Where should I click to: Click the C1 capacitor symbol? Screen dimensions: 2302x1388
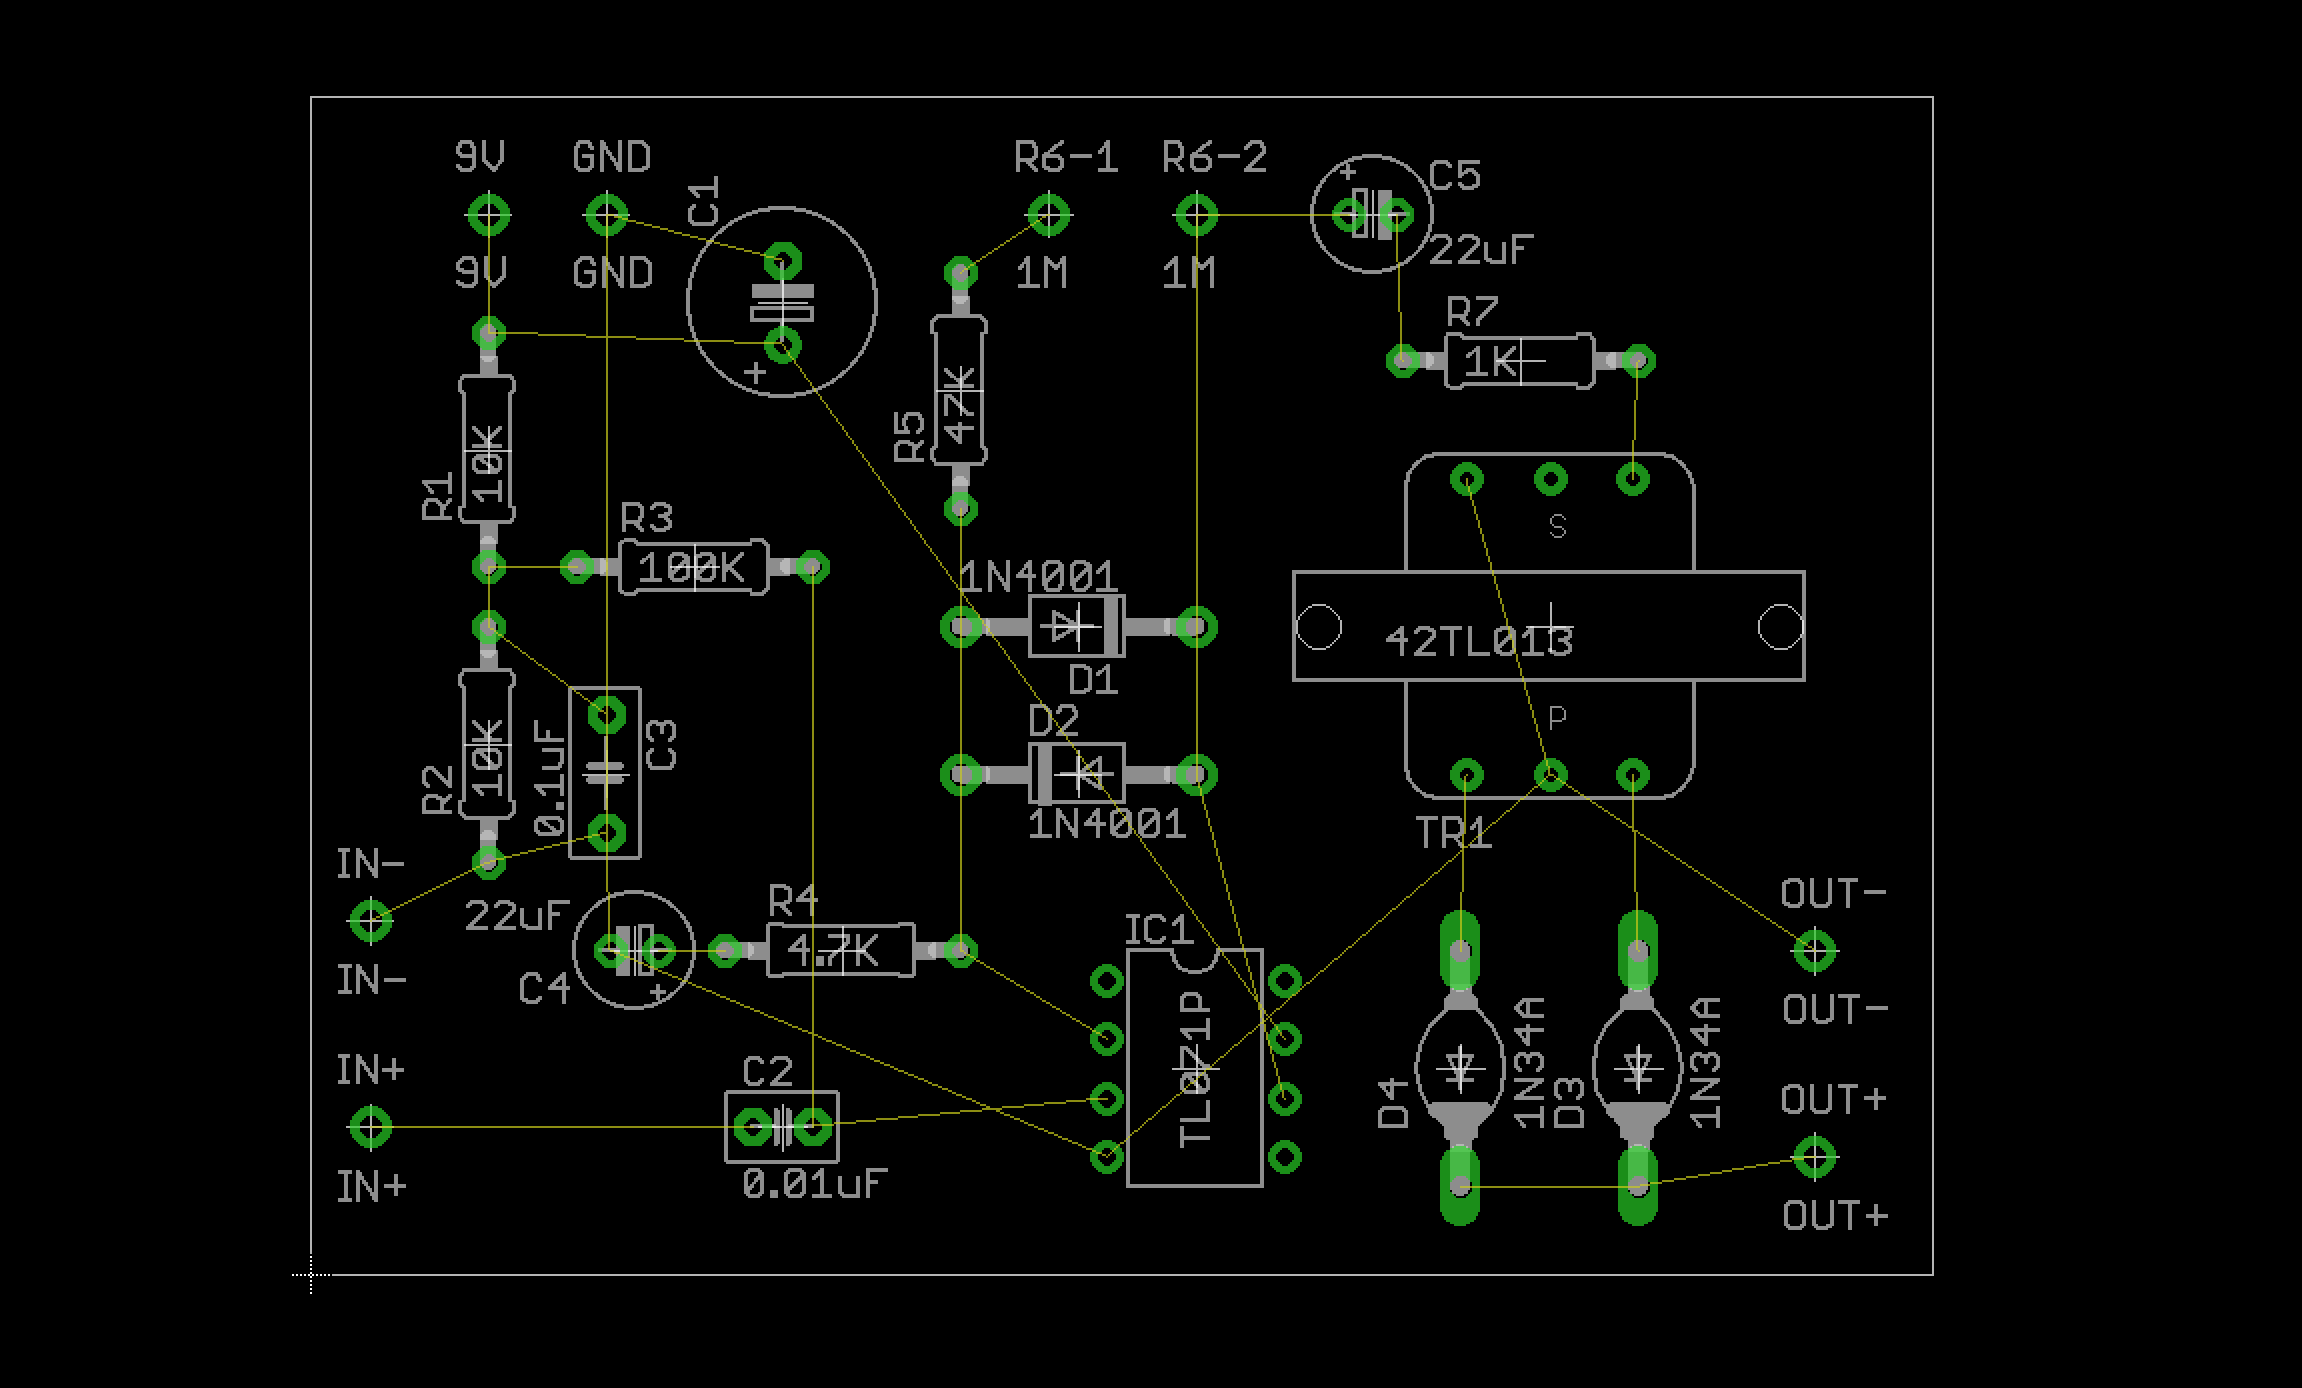click(782, 302)
